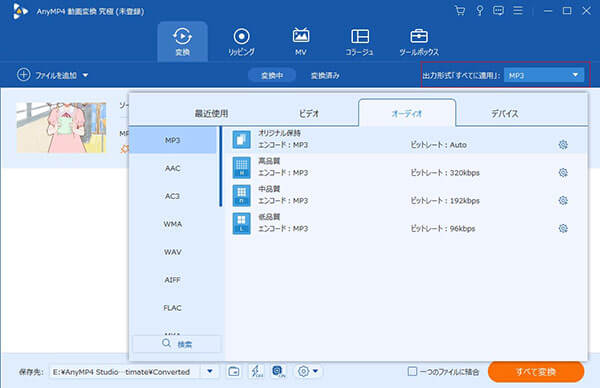Select the ビデオ format tab
This screenshot has height=388, width=600.
[309, 114]
